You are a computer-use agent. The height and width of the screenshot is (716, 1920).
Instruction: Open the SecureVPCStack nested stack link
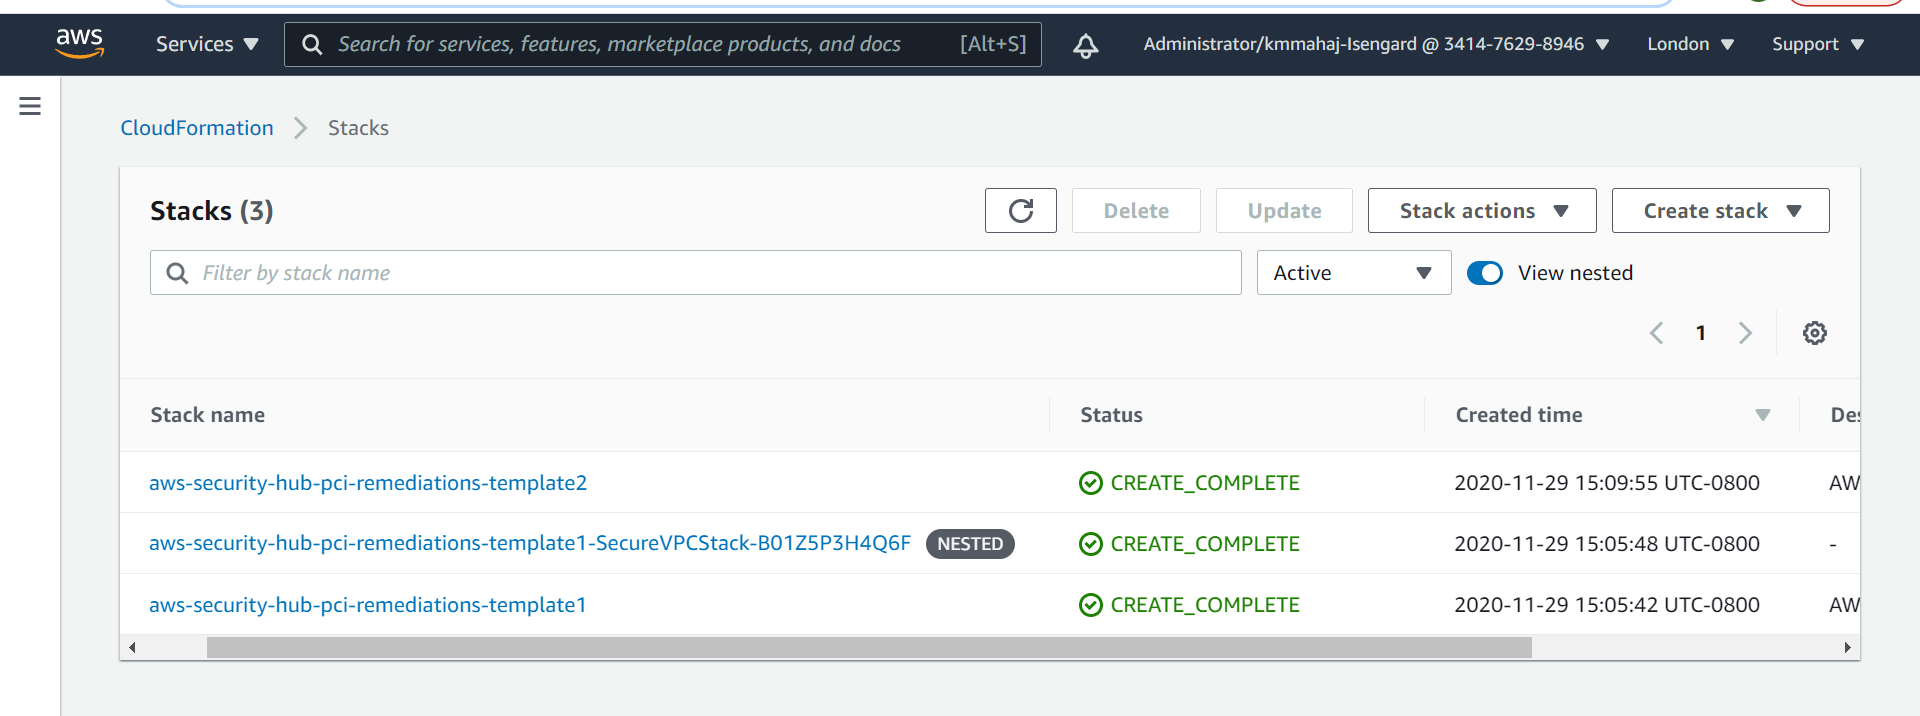(x=530, y=543)
